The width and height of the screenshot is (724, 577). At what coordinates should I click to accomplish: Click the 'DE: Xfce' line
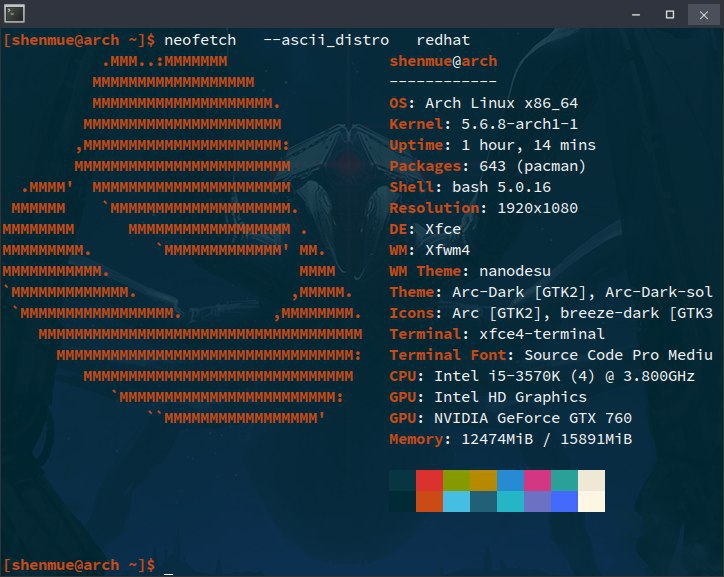(x=425, y=229)
